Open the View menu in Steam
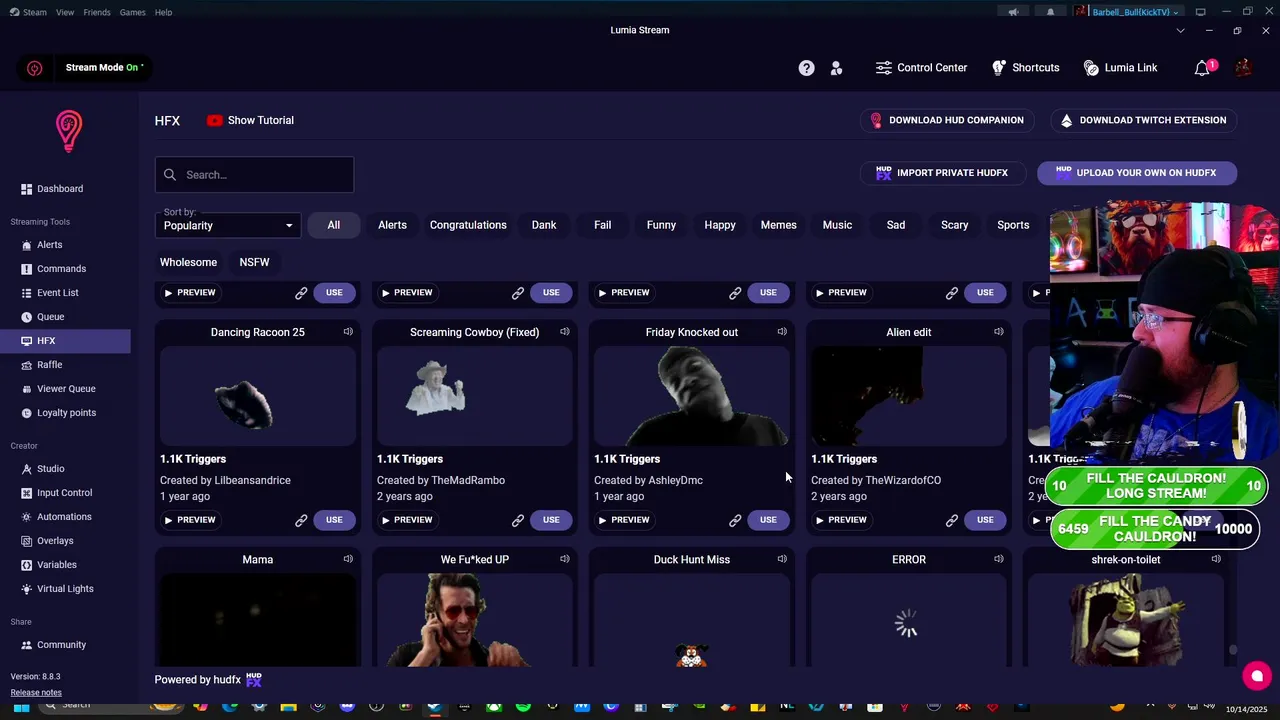 click(x=65, y=12)
